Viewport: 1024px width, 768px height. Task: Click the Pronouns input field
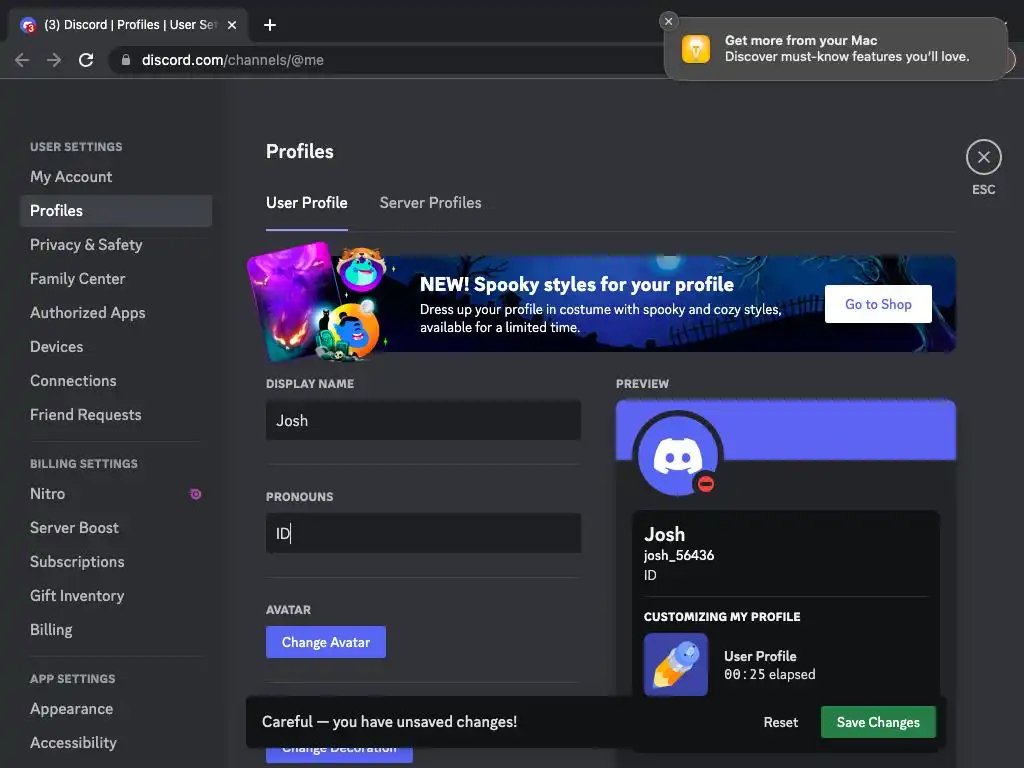423,534
